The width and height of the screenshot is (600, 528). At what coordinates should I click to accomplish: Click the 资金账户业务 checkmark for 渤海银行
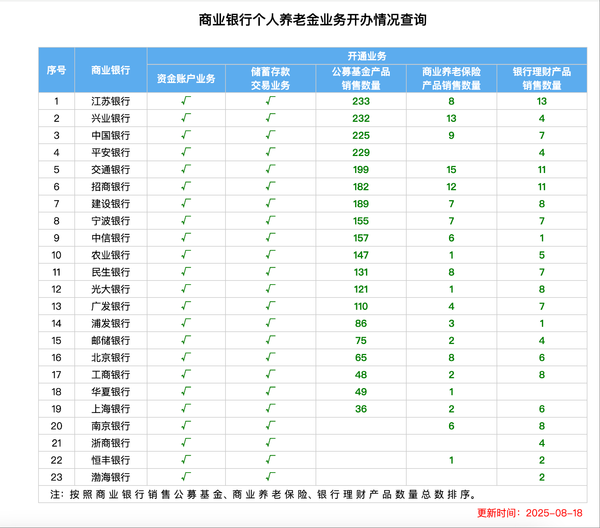[186, 477]
